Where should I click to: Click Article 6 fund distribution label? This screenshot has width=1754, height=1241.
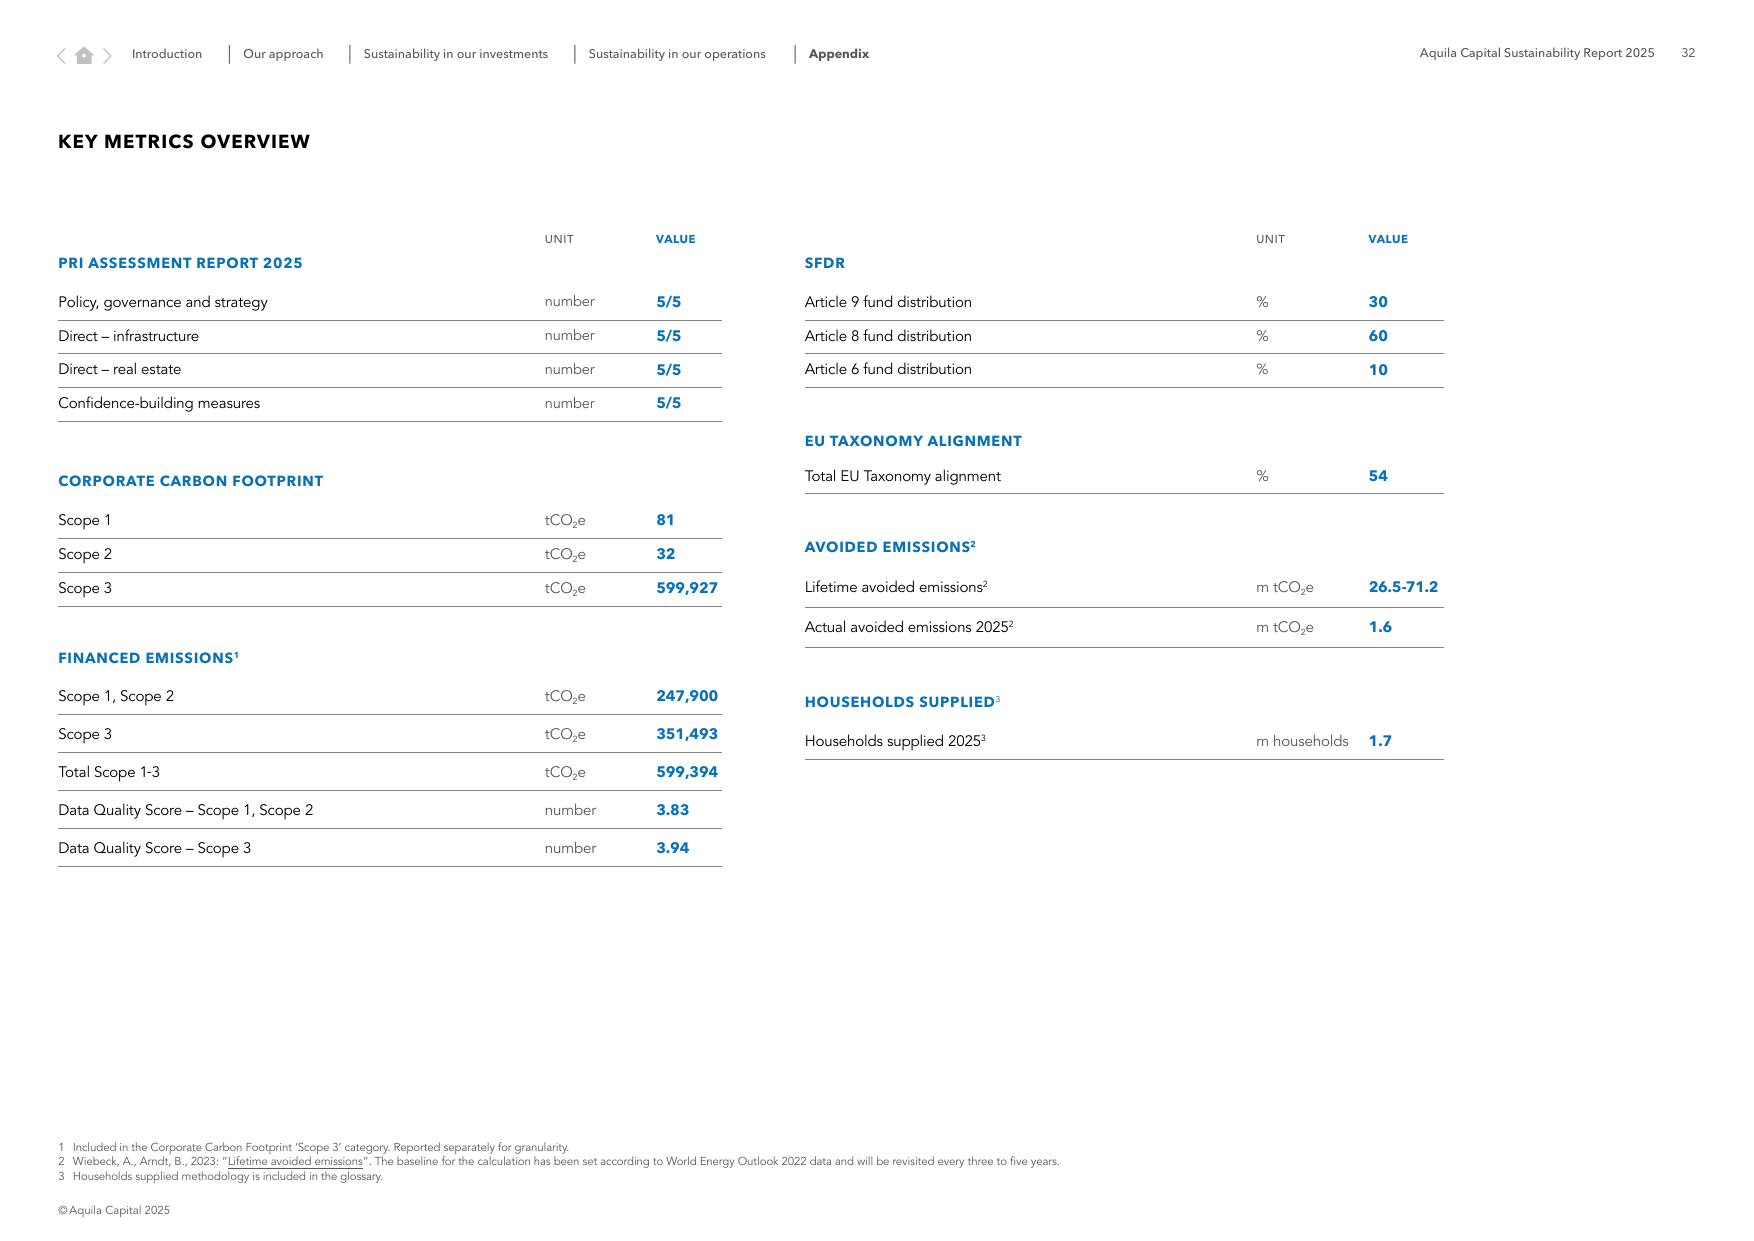(x=888, y=369)
